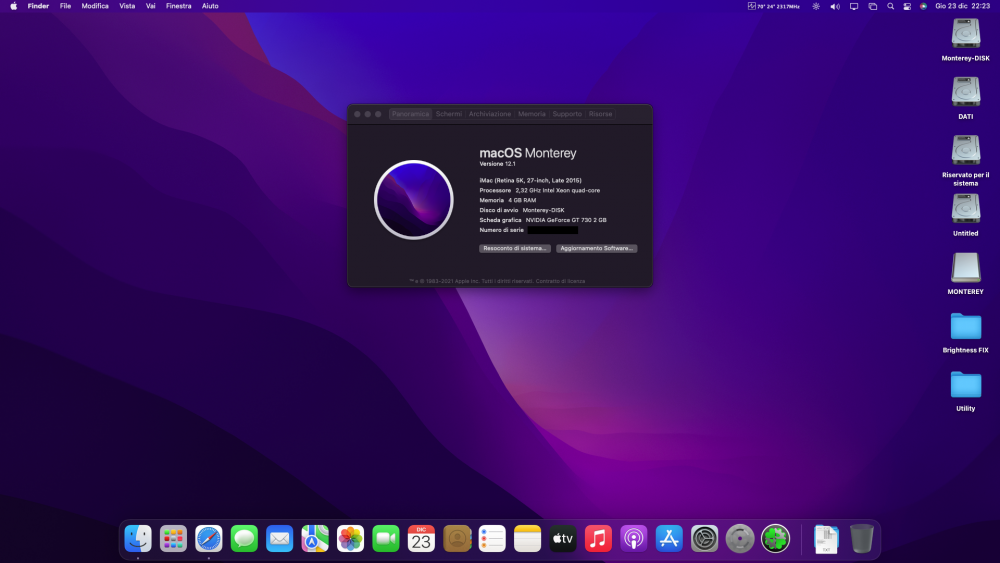
Task: Open the App Store
Action: click(669, 539)
